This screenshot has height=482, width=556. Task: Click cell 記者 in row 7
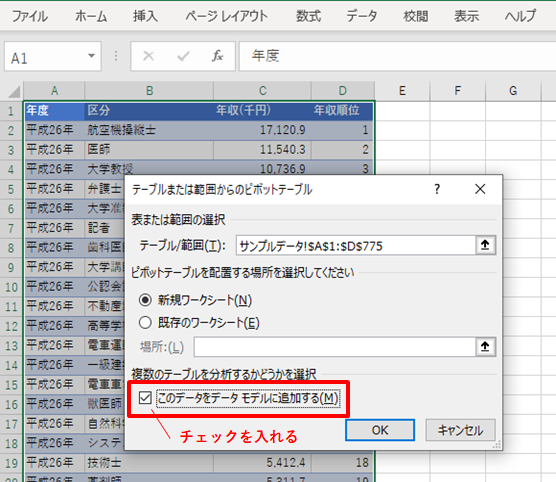tap(105, 228)
